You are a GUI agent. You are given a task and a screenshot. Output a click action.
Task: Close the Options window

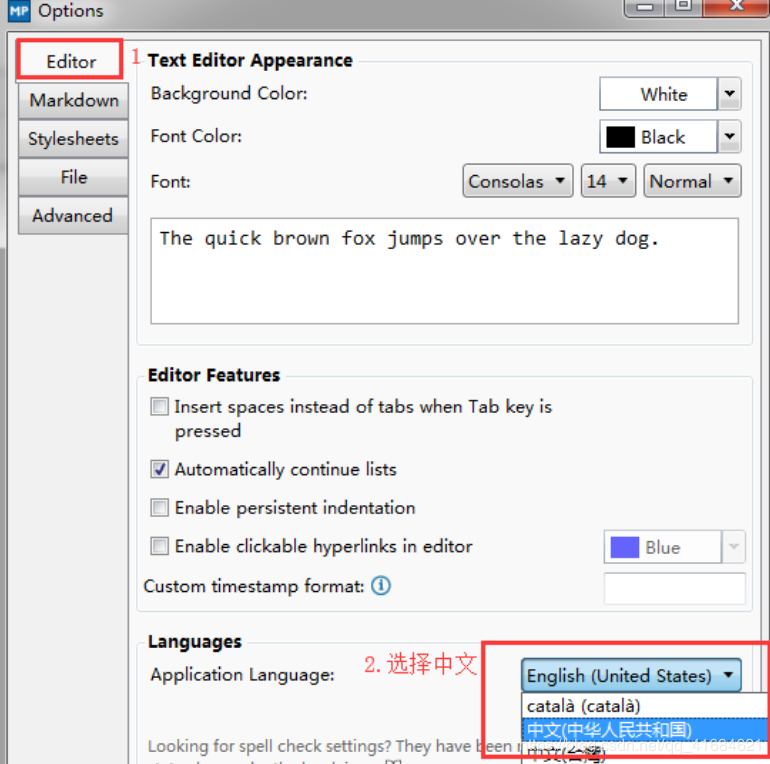coord(736,6)
